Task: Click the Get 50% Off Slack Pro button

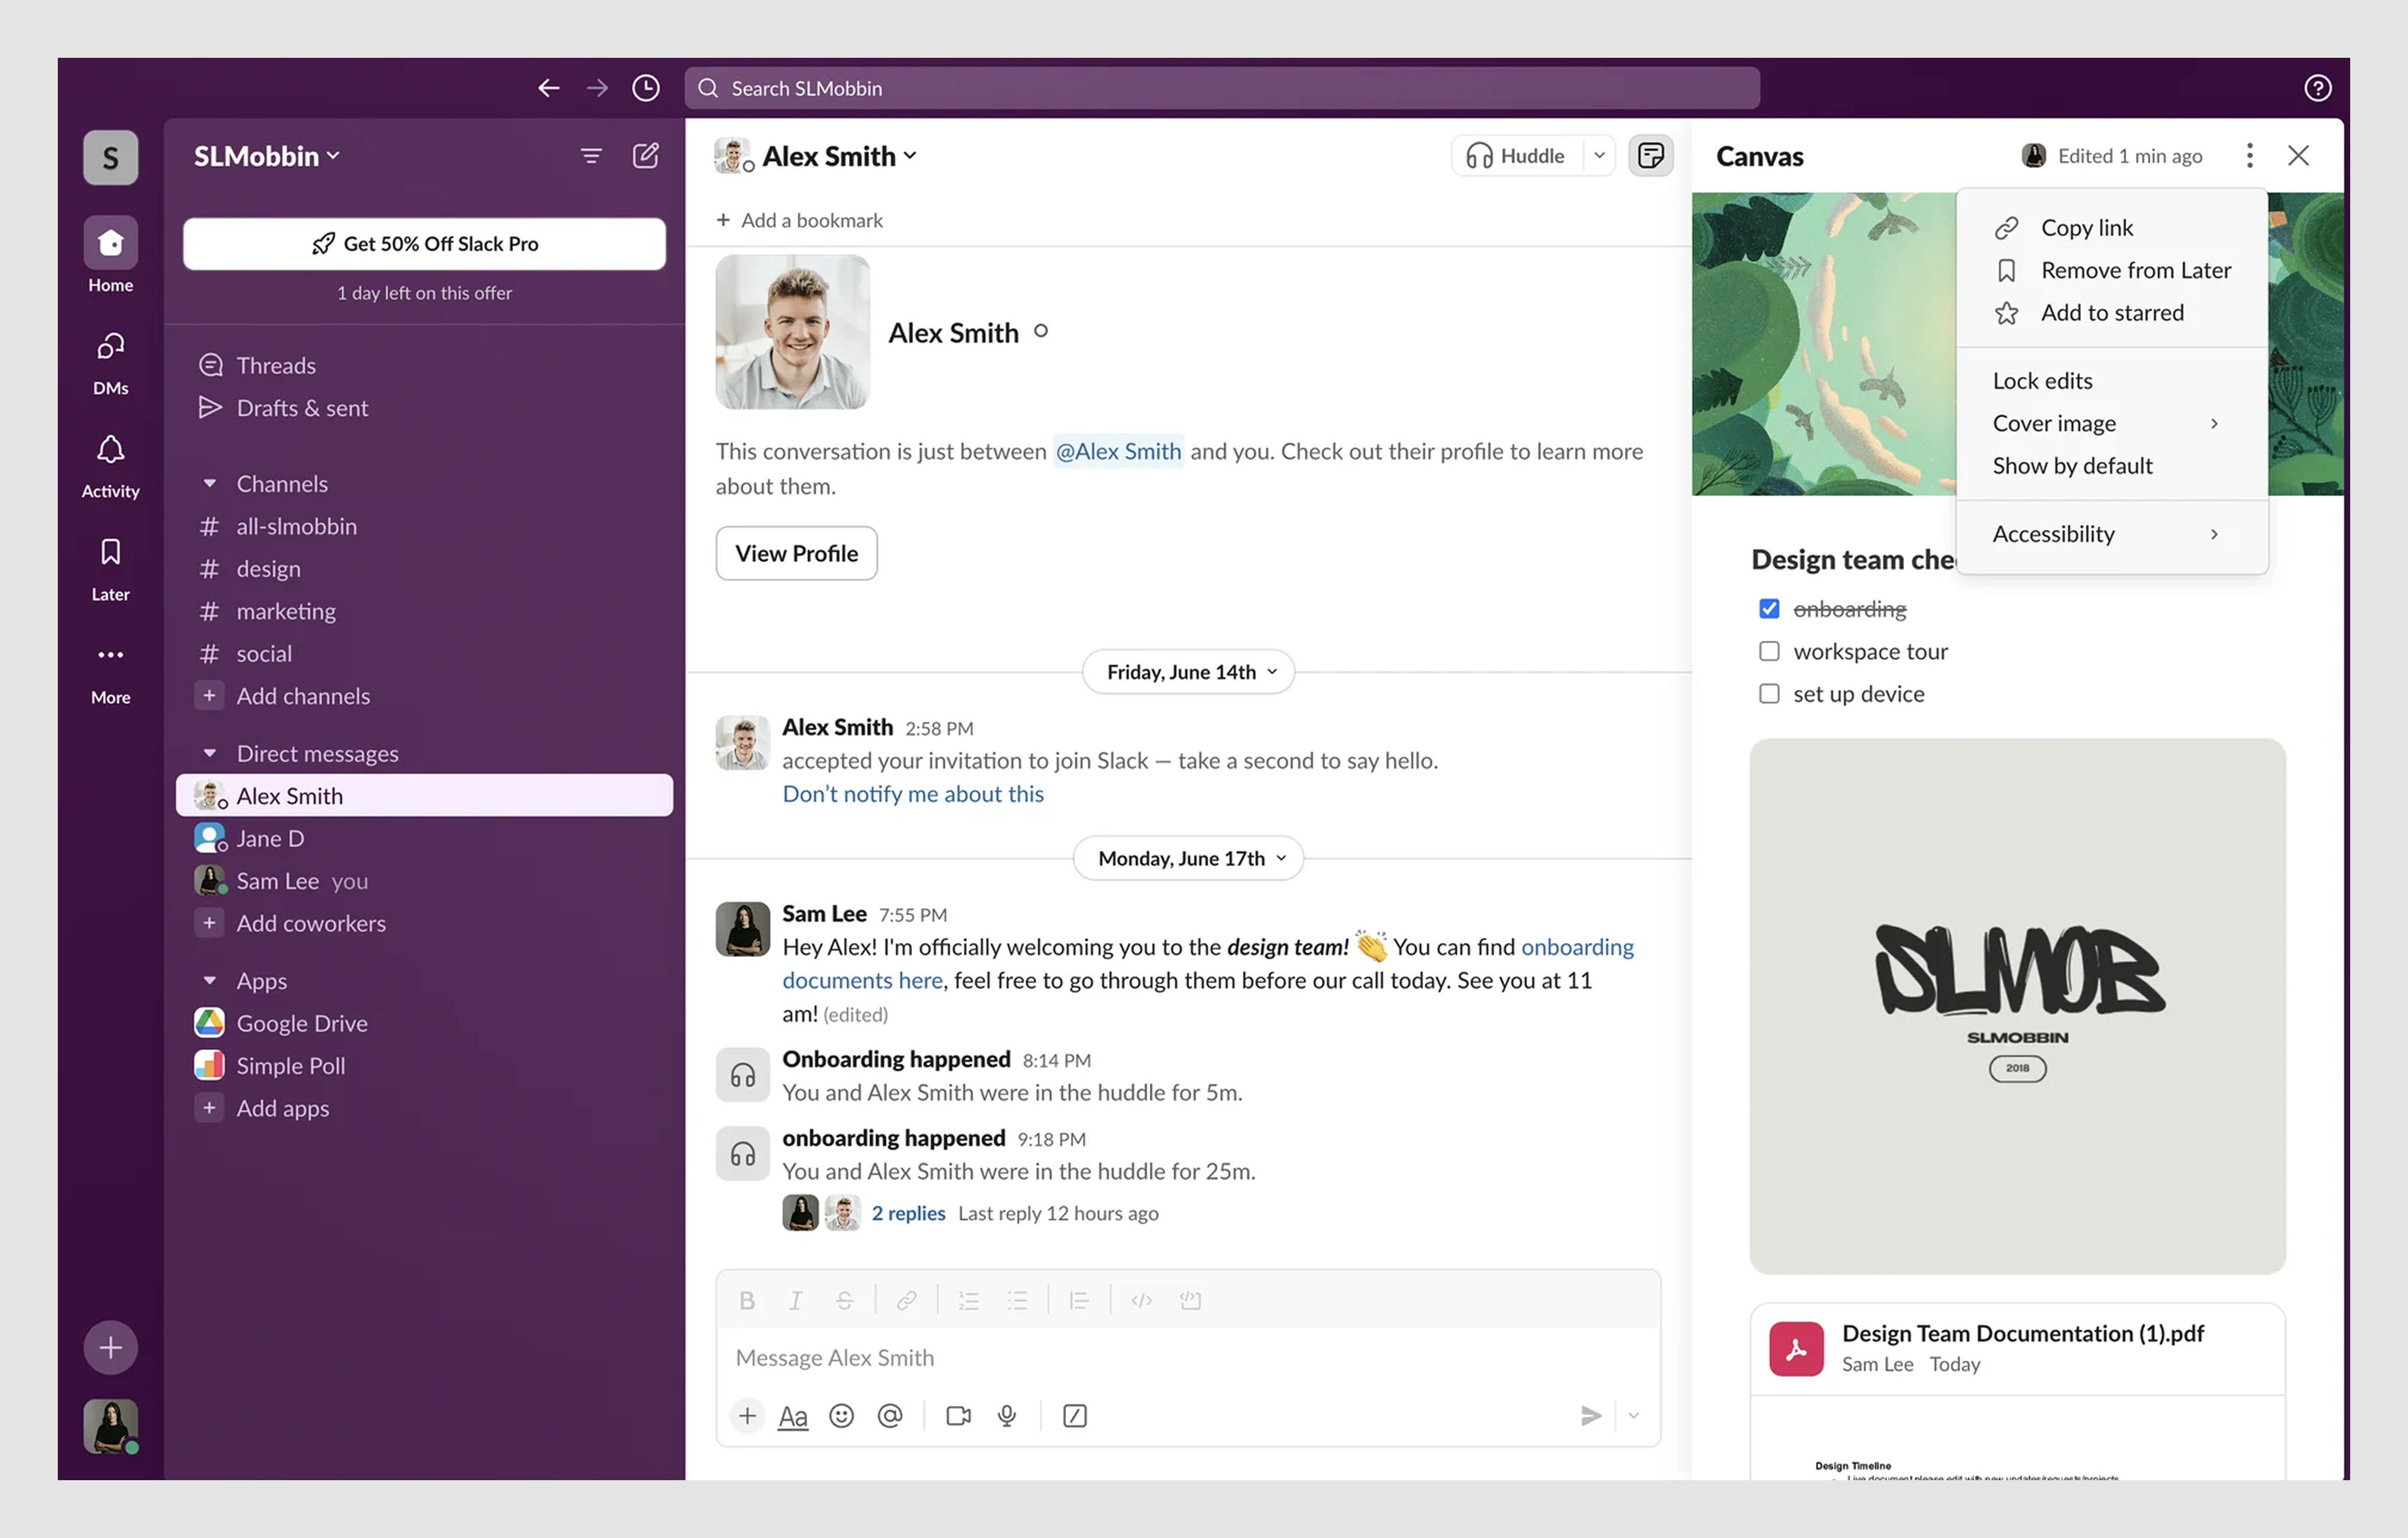Action: (424, 243)
